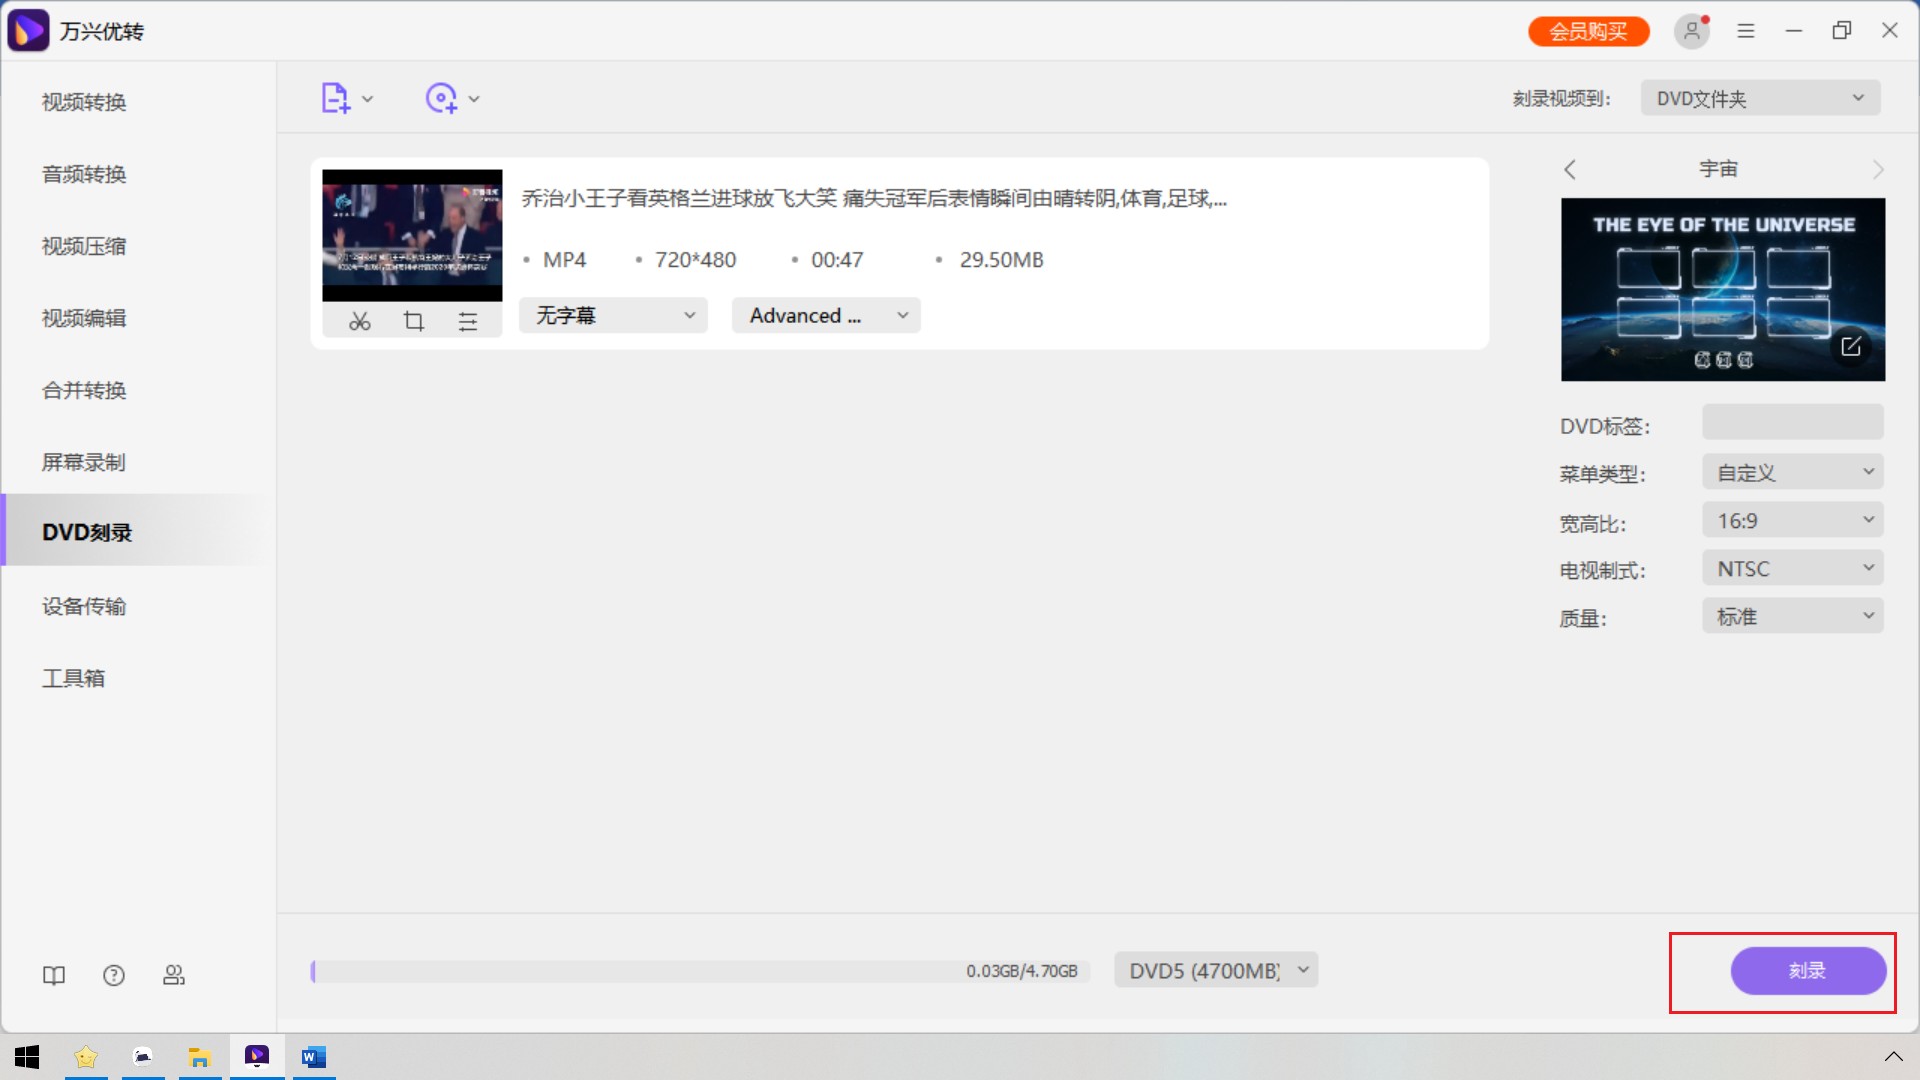Expand the subtitle dropdown 无字幕
Viewport: 1920px width, 1080px height.
click(613, 315)
